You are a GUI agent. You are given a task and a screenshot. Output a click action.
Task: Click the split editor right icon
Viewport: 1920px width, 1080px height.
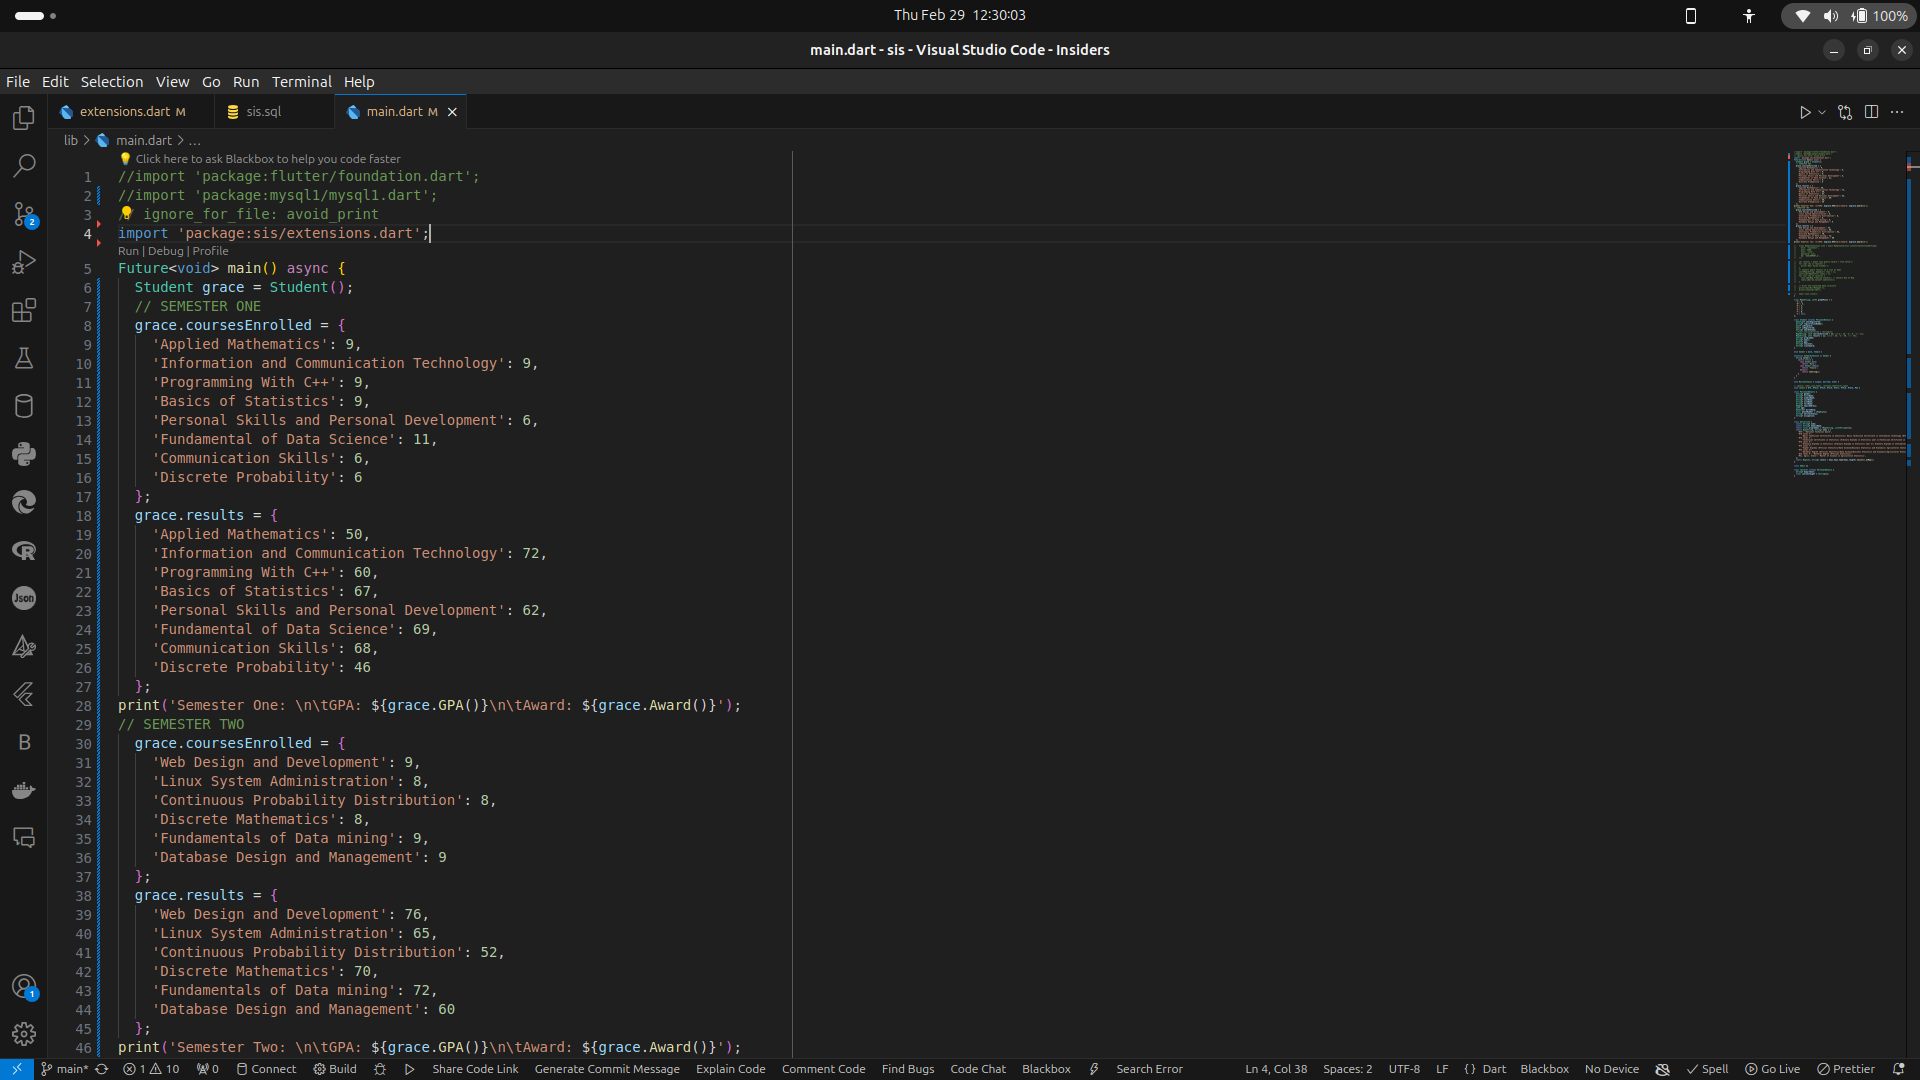pos(1871,112)
